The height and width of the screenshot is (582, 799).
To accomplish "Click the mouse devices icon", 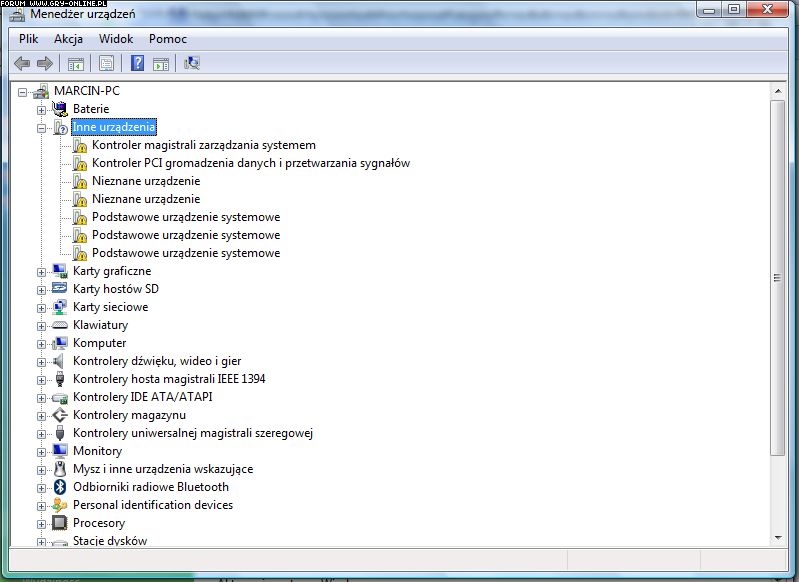I will [60, 469].
